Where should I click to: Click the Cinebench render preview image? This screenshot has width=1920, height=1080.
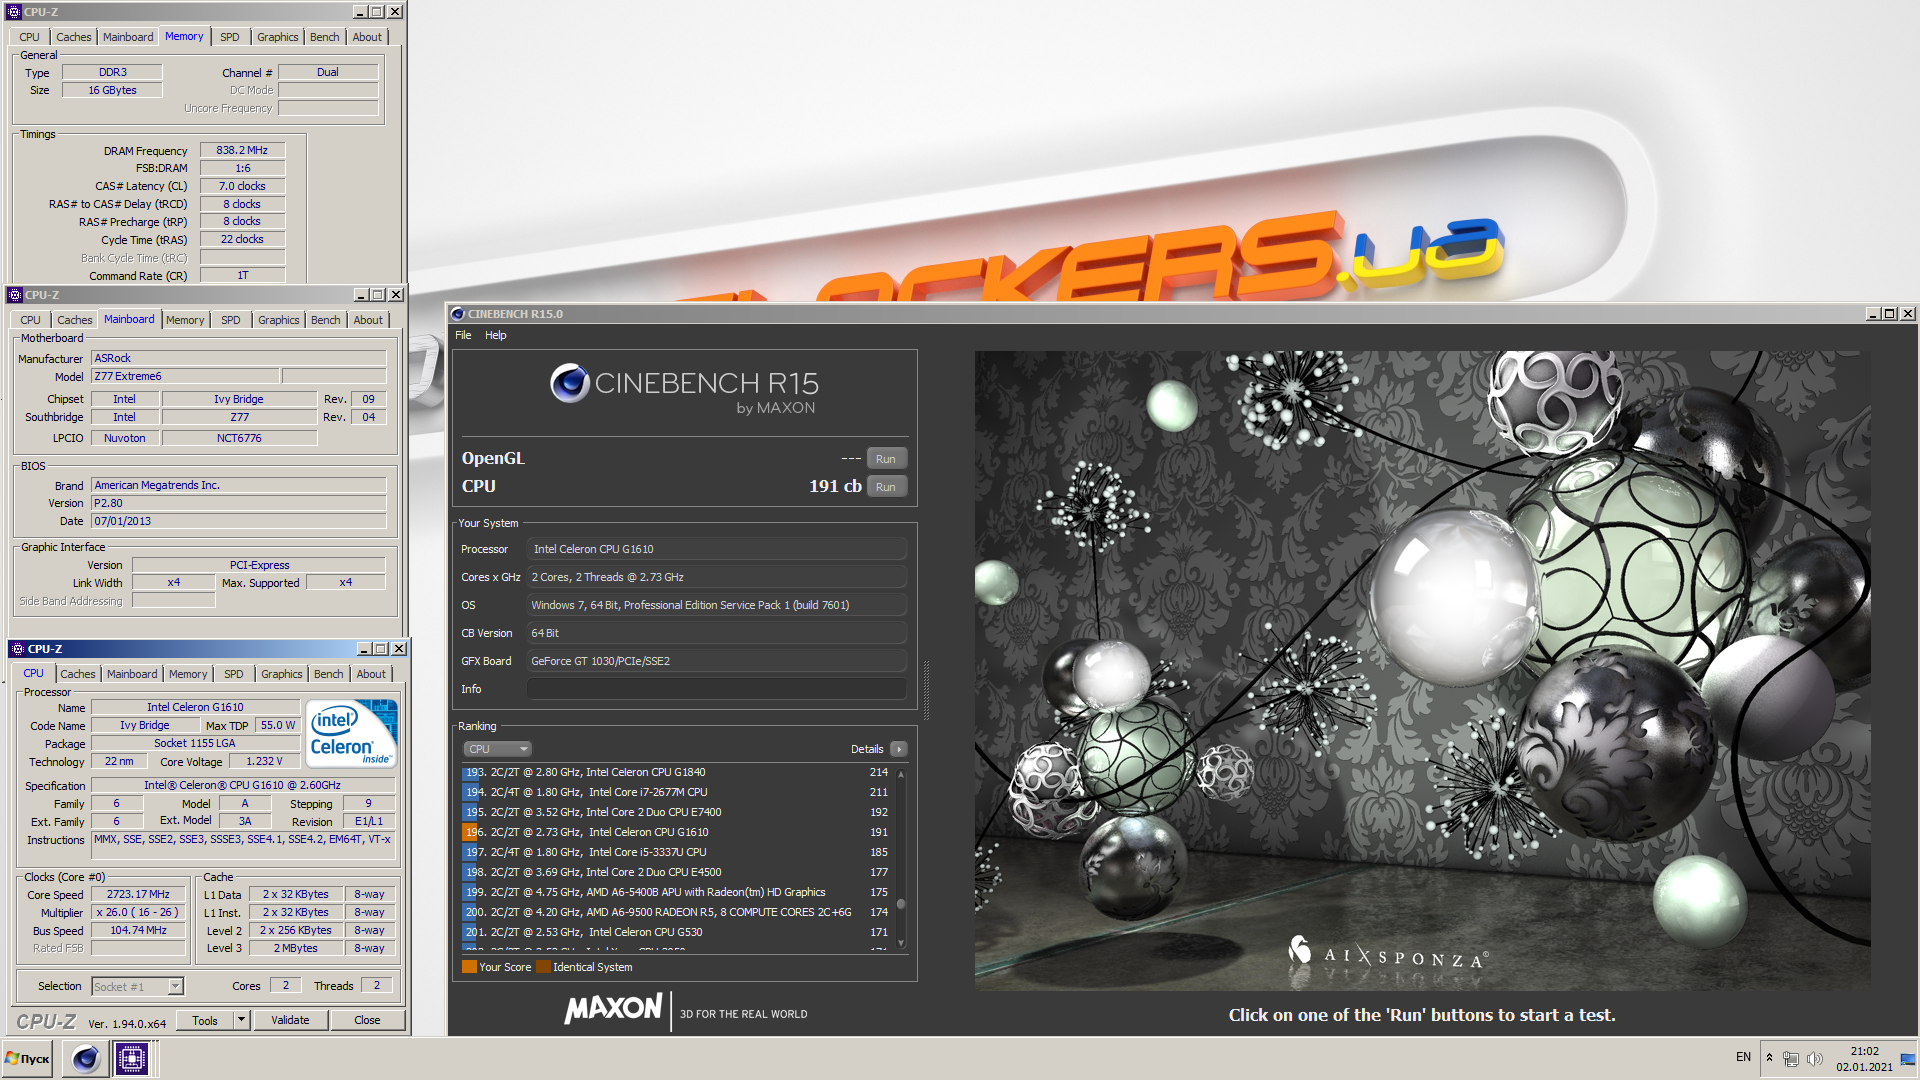tap(1422, 670)
